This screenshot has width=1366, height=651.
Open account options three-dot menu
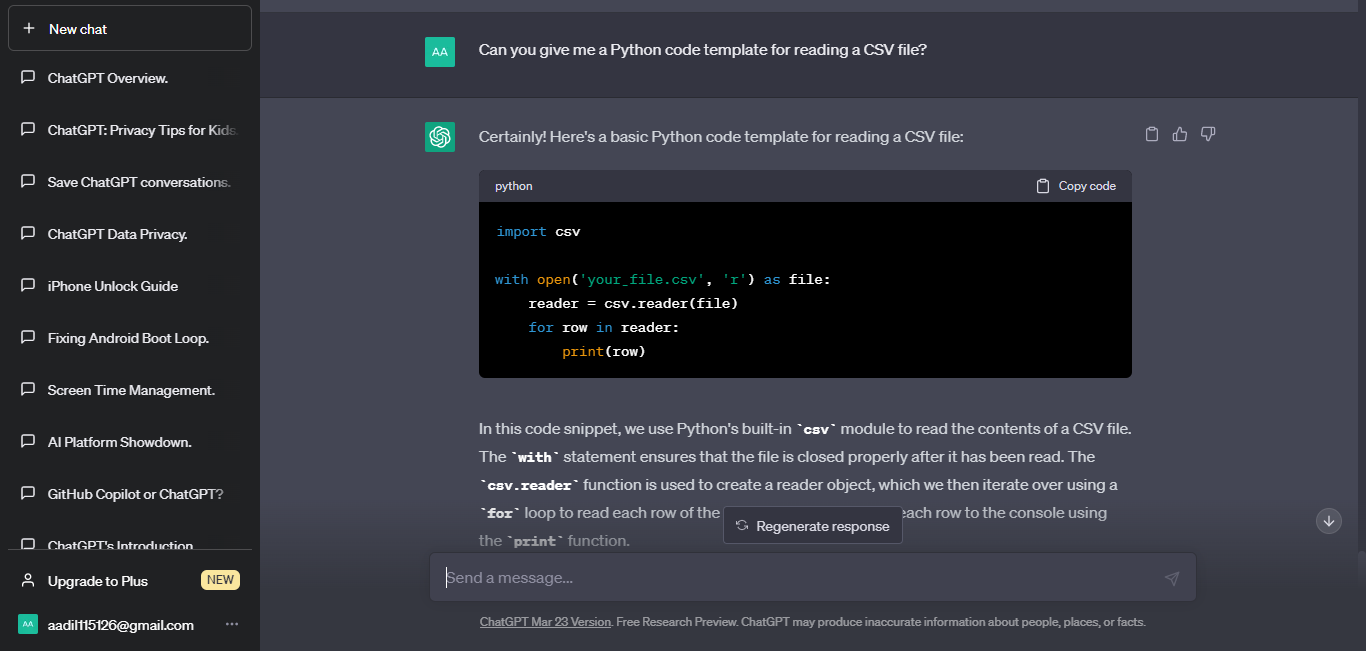[232, 625]
